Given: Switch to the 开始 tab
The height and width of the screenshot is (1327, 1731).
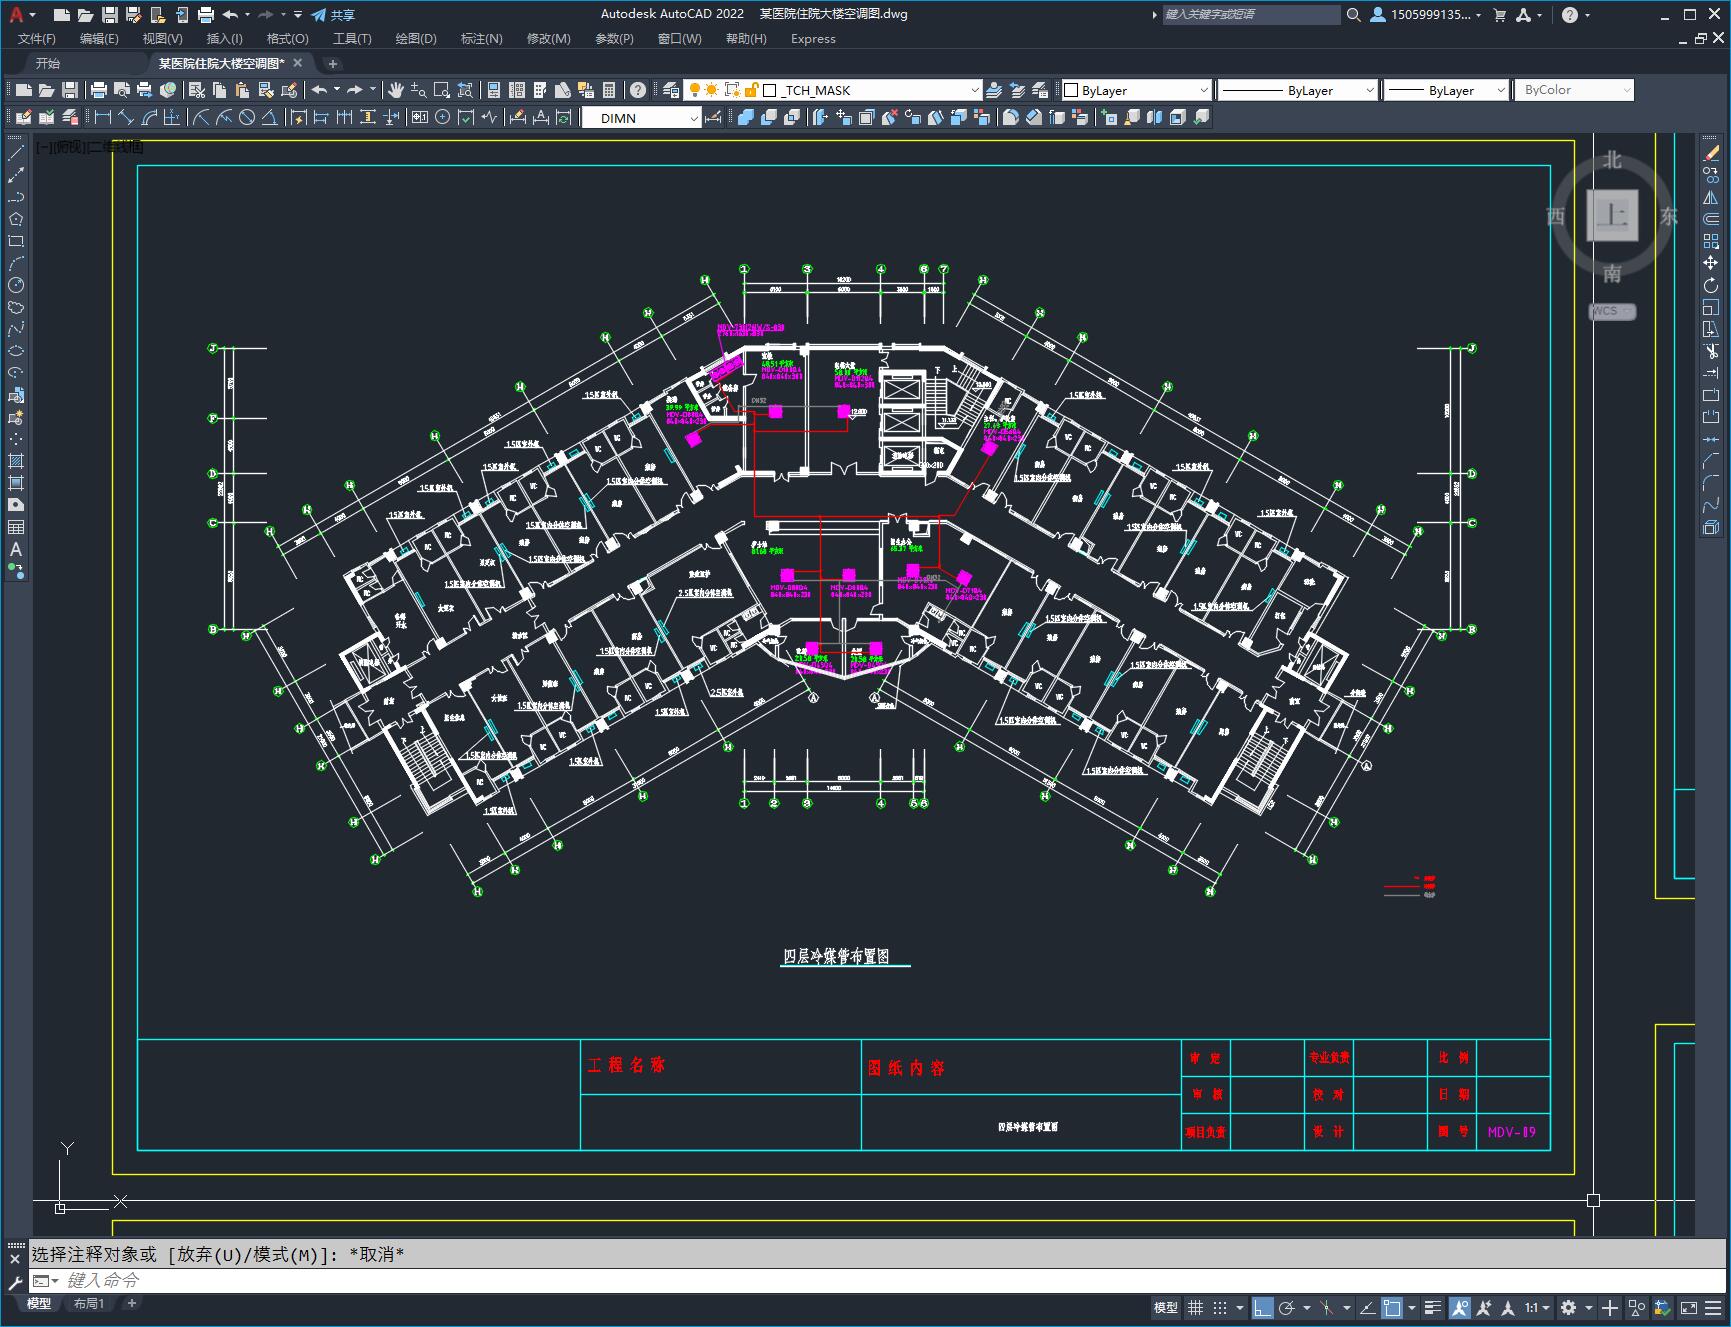Looking at the screenshot, I should pyautogui.click(x=48, y=63).
